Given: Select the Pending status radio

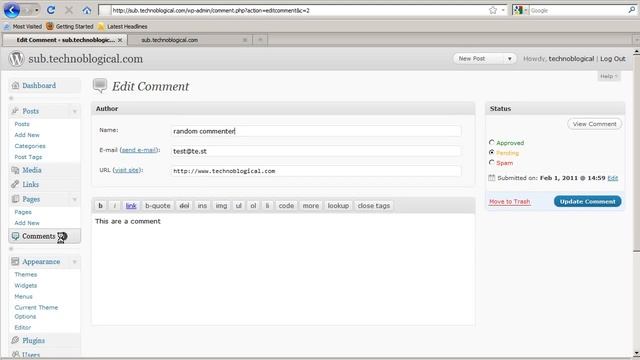Looking at the screenshot, I should tap(492, 152).
